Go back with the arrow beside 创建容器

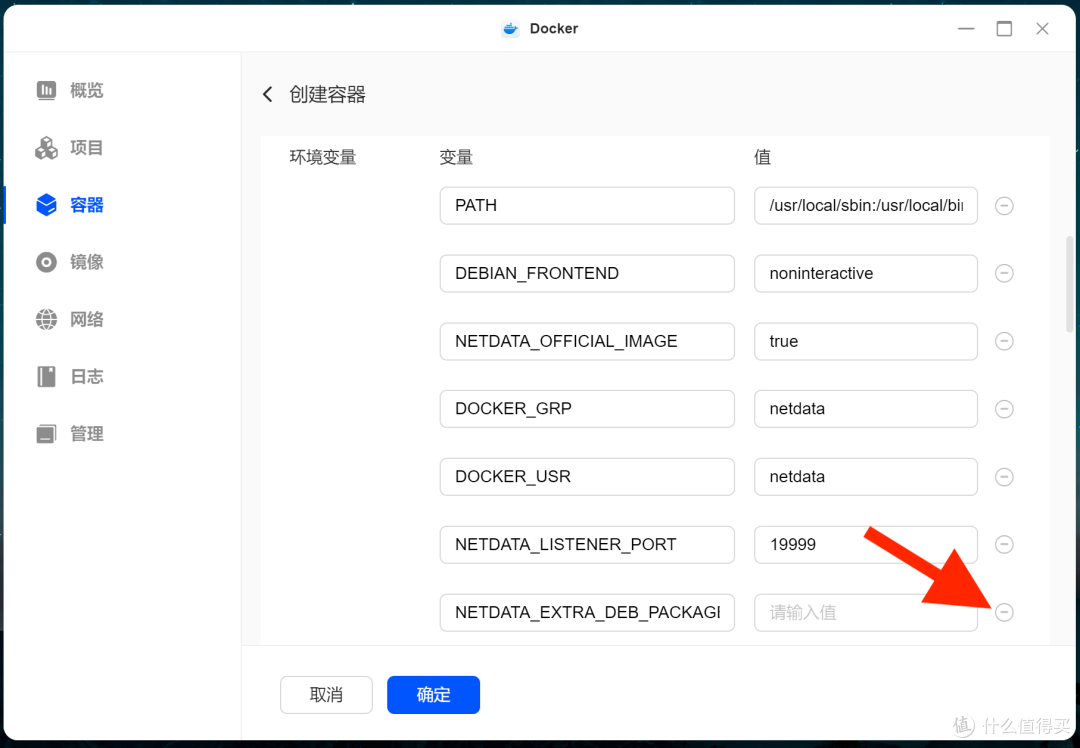pyautogui.click(x=268, y=94)
